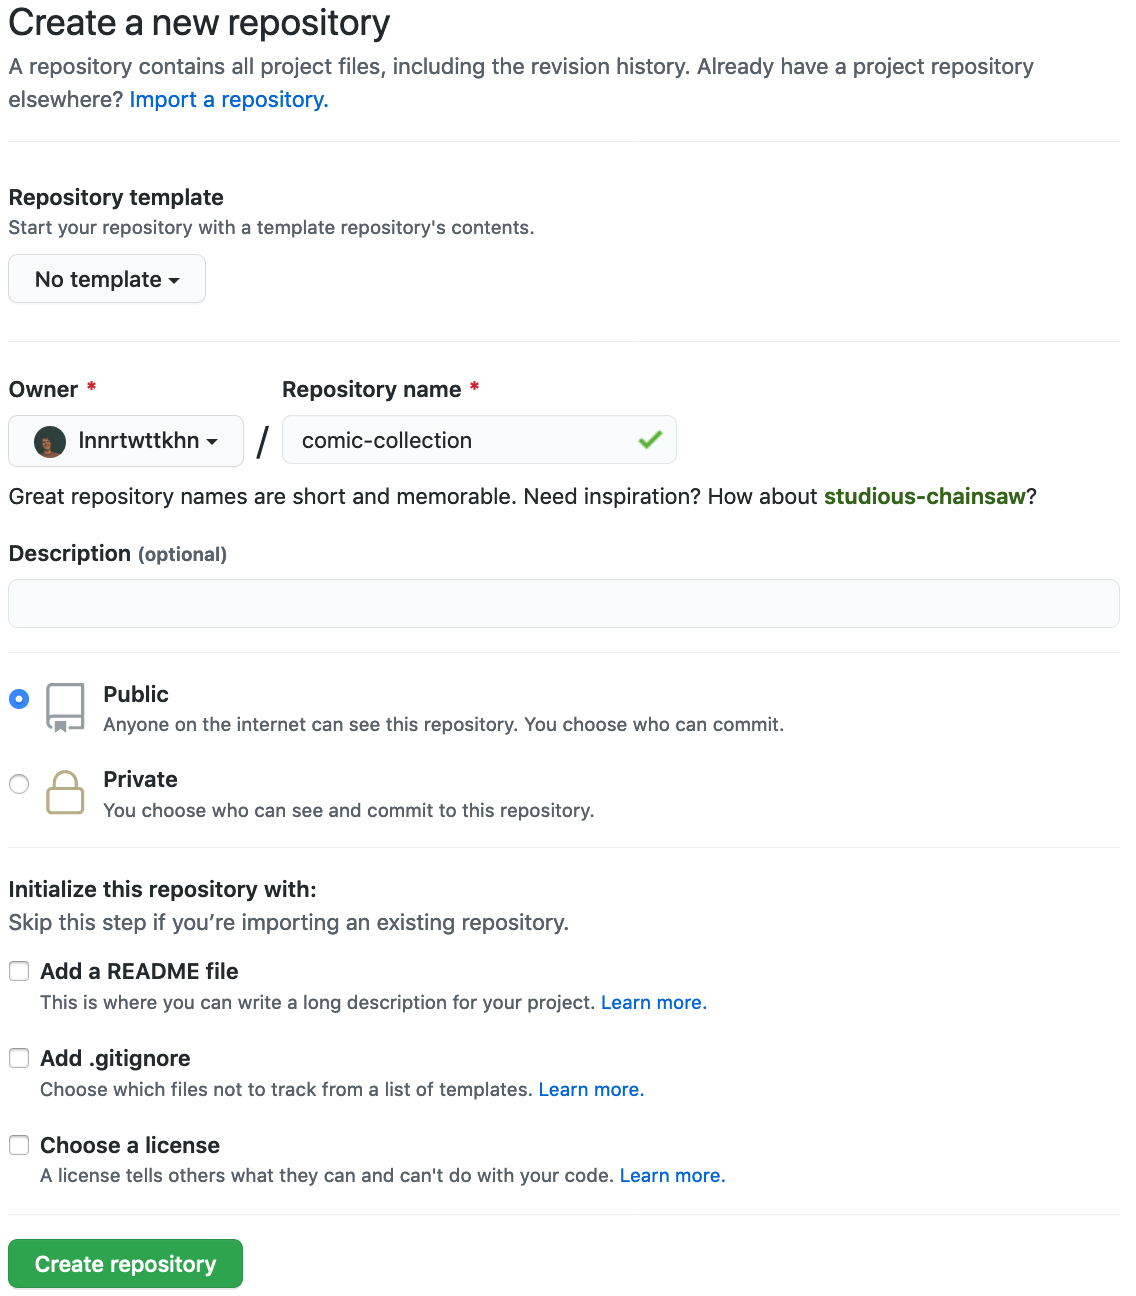Use the studious-chainsaw name suggestion
1136x1296 pixels.
pos(924,497)
